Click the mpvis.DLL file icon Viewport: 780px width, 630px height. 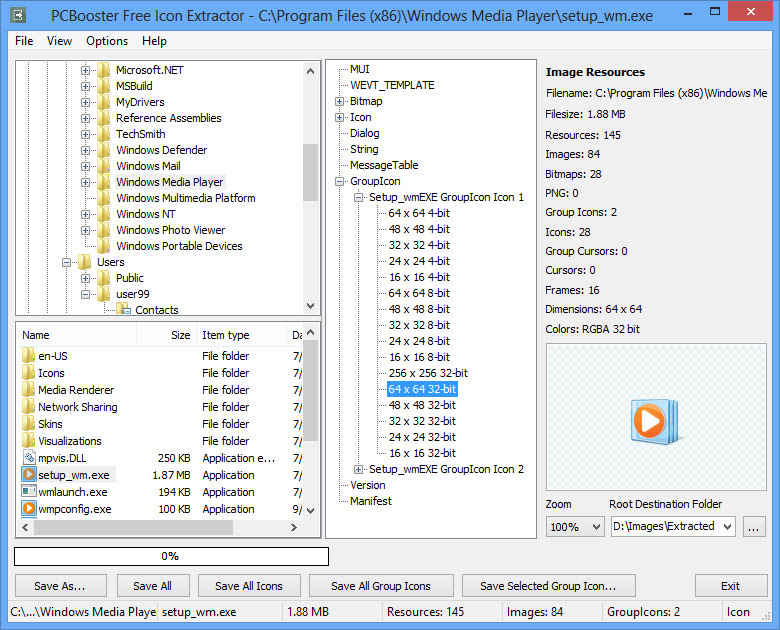pos(29,458)
